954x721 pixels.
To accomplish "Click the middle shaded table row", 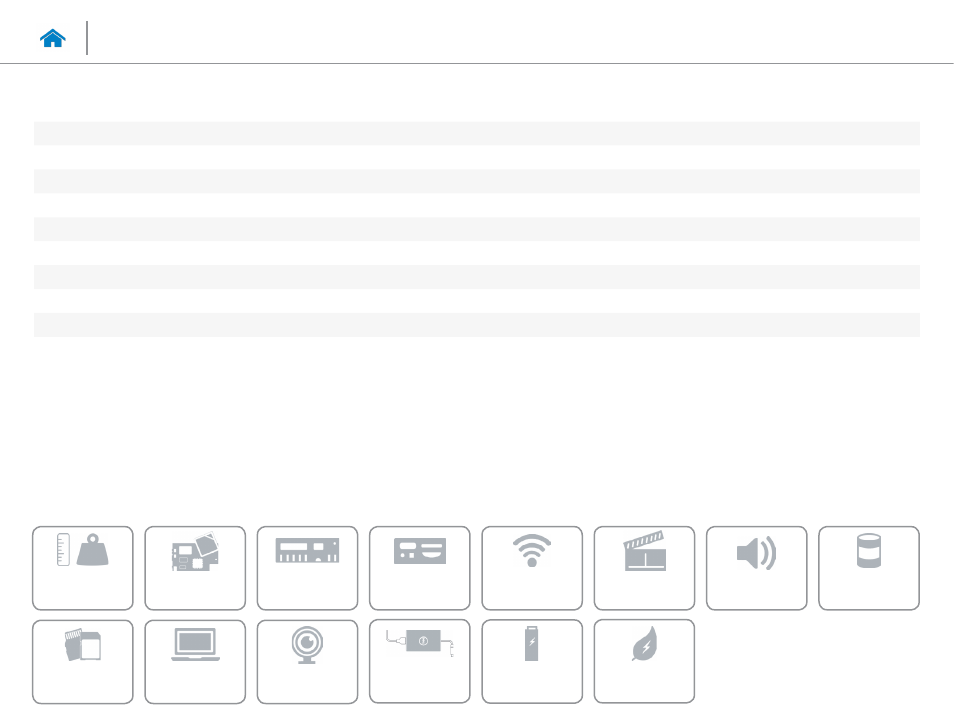I will pos(476,229).
